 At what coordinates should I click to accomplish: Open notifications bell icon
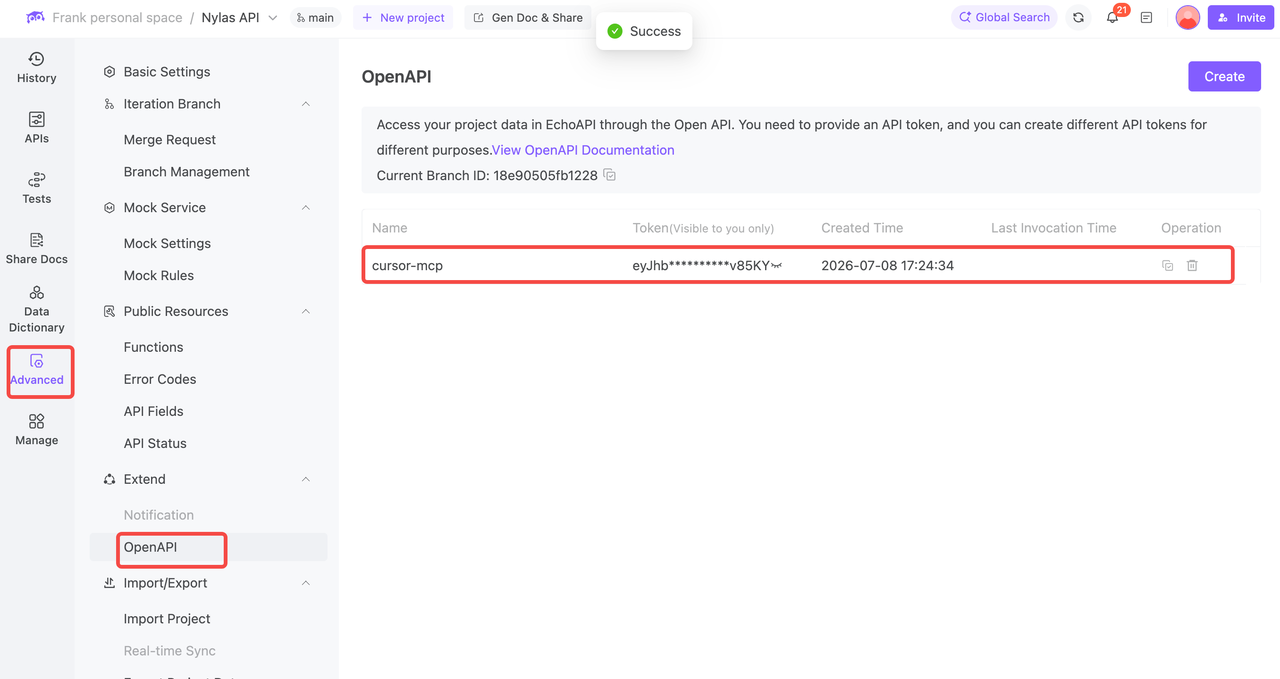[1112, 18]
